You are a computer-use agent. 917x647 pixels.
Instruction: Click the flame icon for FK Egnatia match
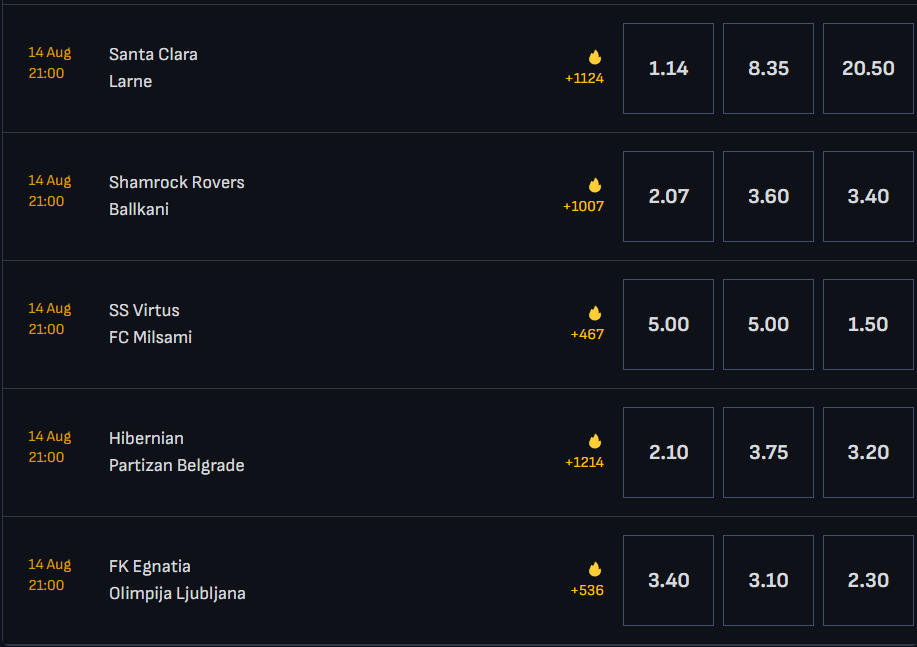[x=595, y=569]
